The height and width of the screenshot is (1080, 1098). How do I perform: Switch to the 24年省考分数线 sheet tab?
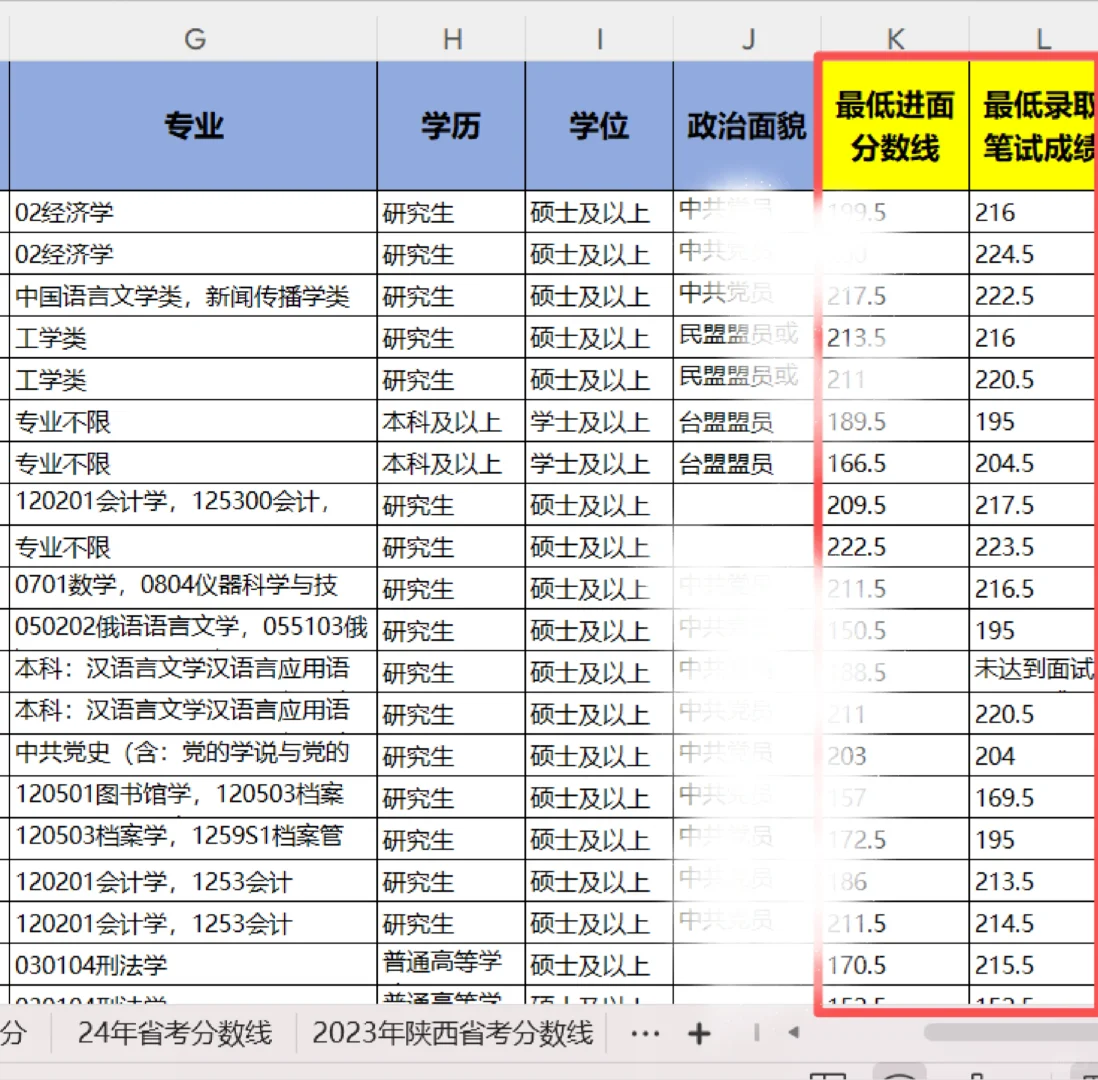coord(174,1033)
